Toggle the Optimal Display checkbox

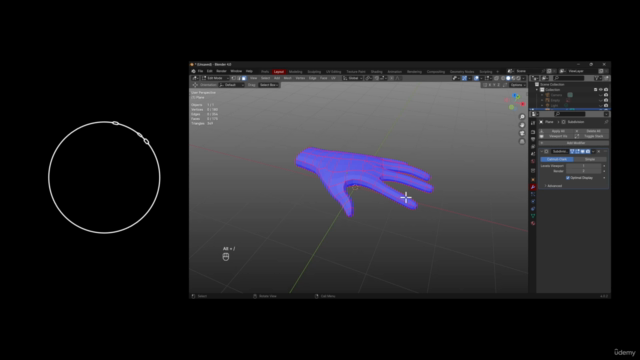point(568,178)
